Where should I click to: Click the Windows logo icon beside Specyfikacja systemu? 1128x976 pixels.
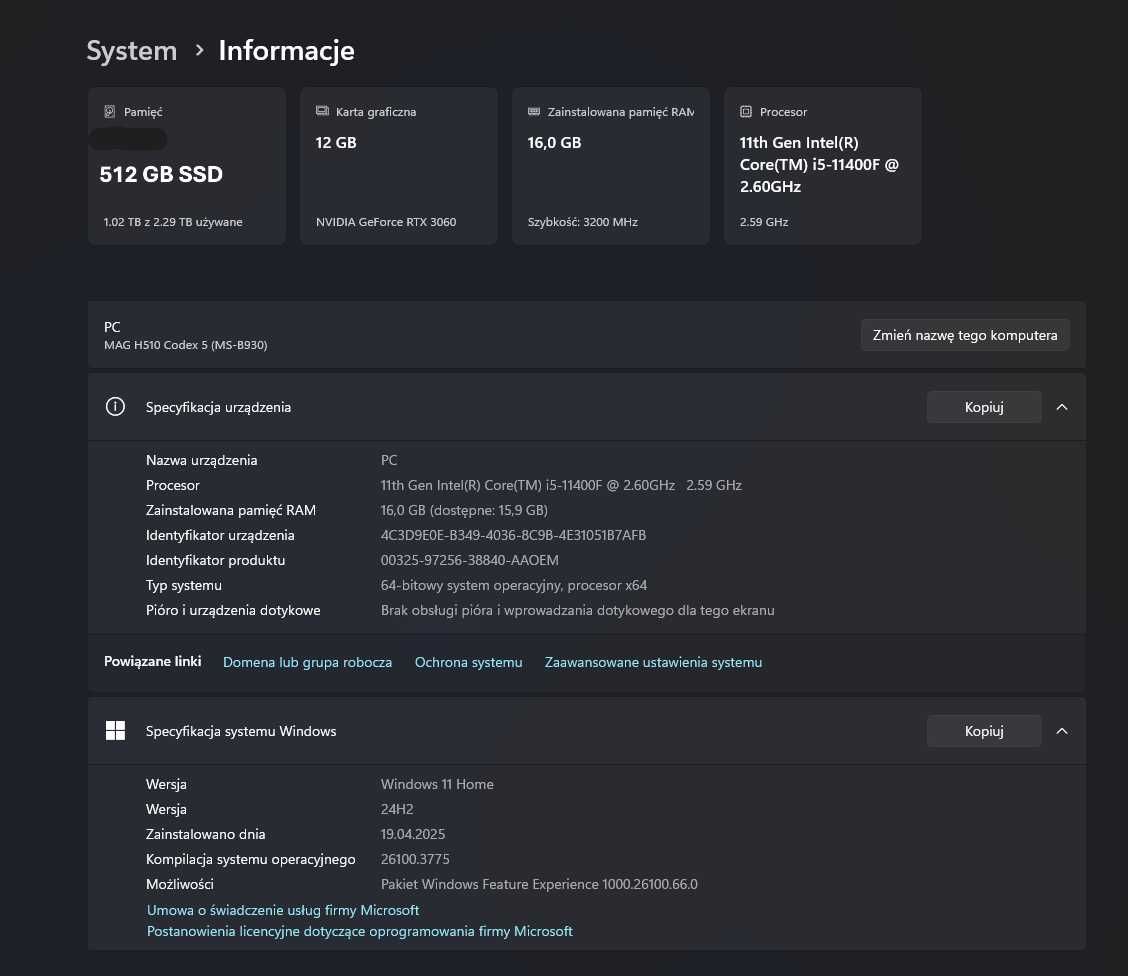pos(115,731)
